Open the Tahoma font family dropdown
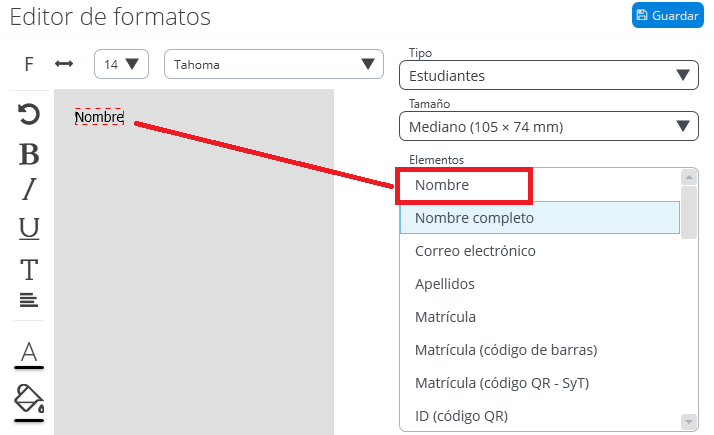The height and width of the screenshot is (435, 714). point(274,64)
